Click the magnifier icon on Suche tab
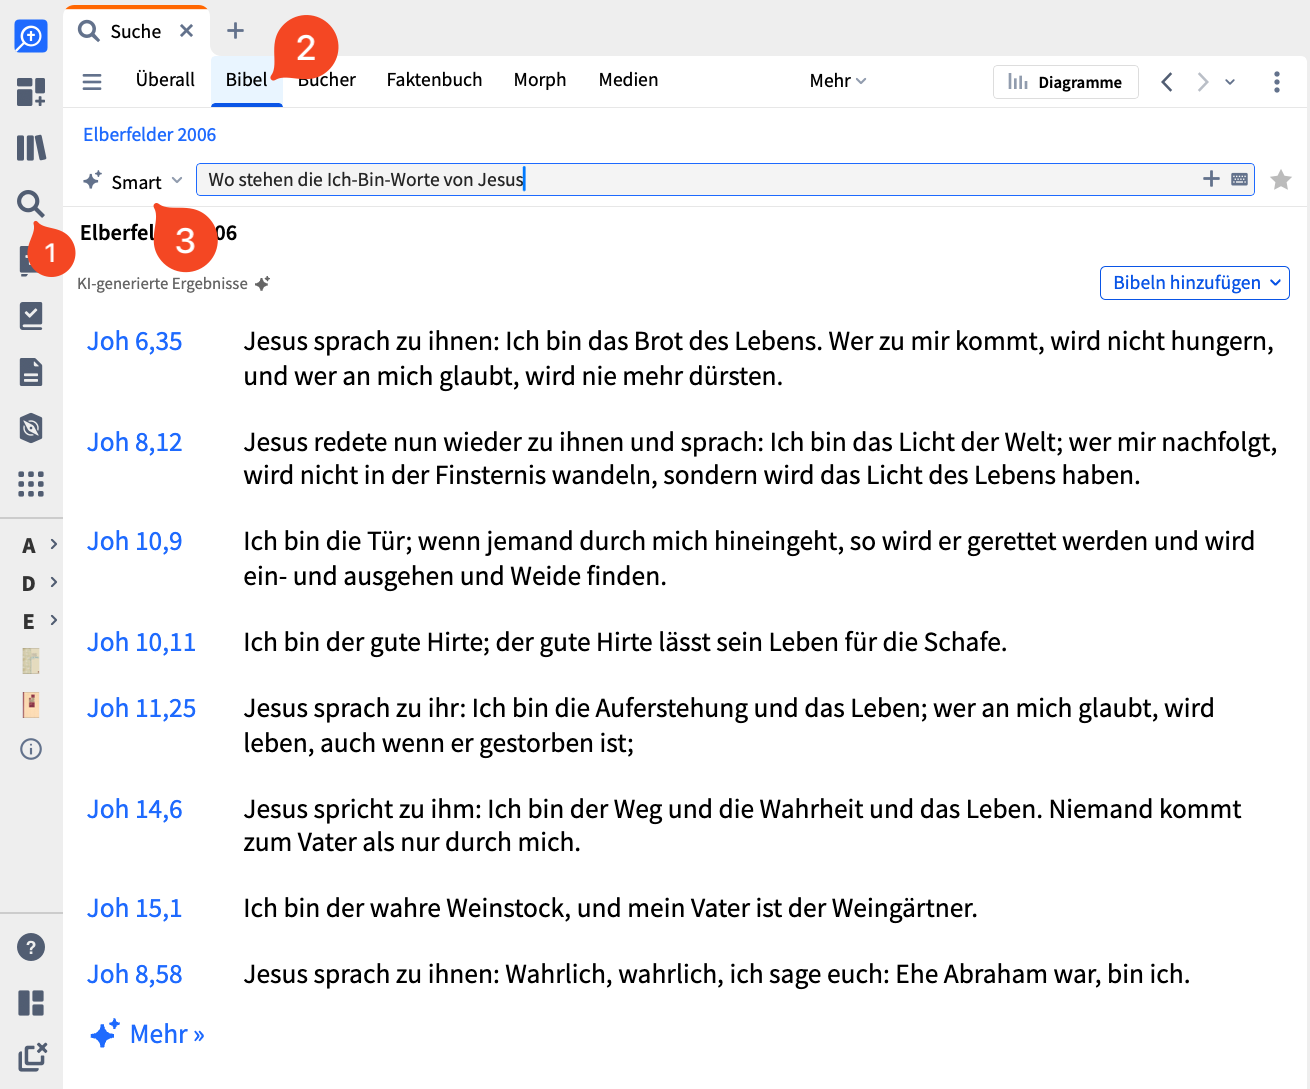Screen dimensions: 1310x1089 89,31
